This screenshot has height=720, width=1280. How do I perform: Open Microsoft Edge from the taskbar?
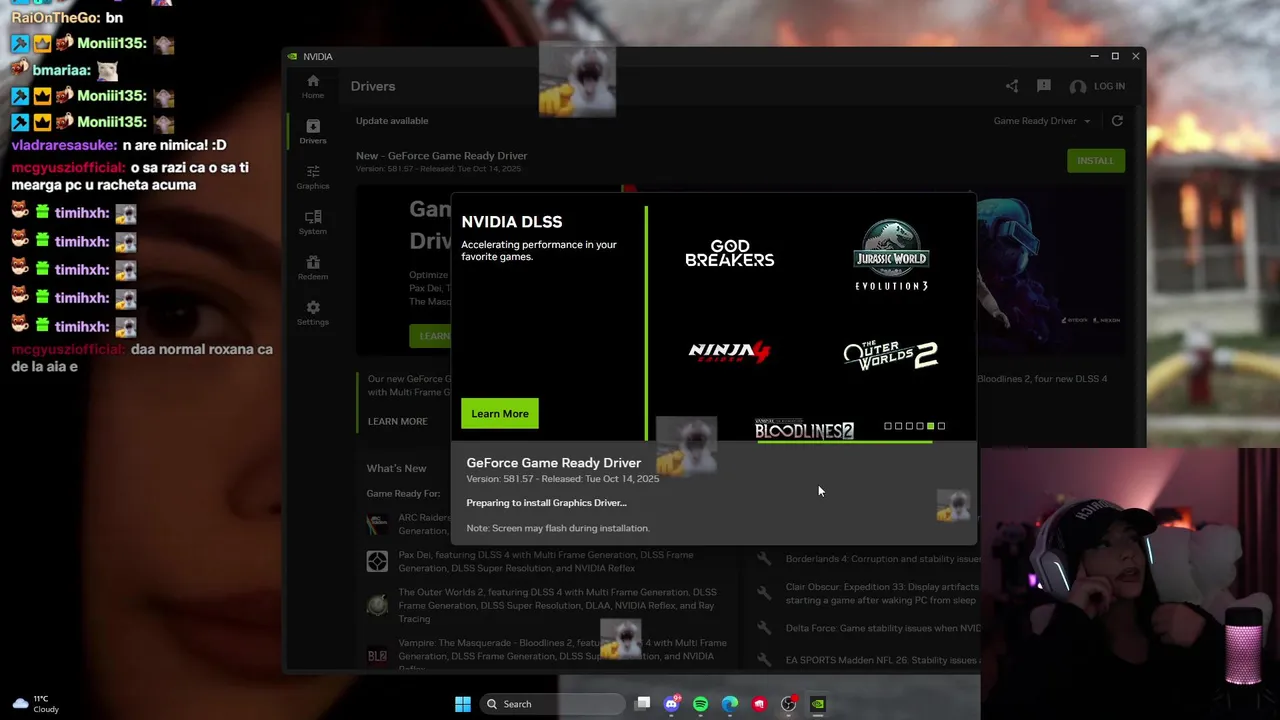[730, 704]
